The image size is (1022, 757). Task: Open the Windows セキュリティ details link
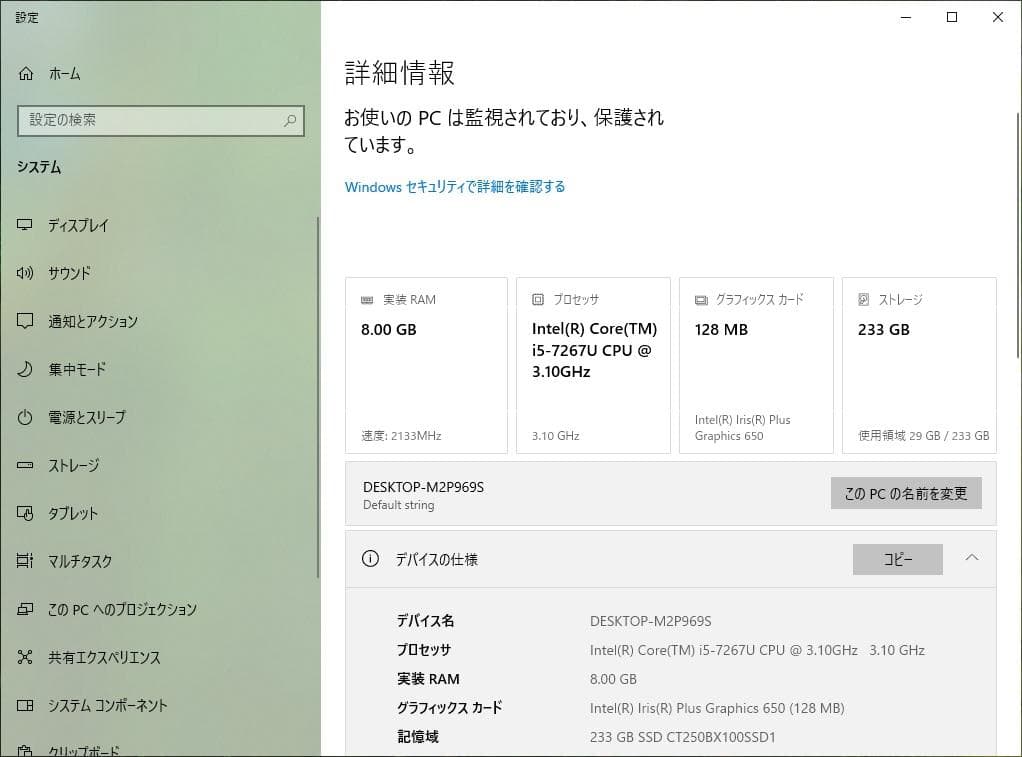pyautogui.click(x=455, y=186)
